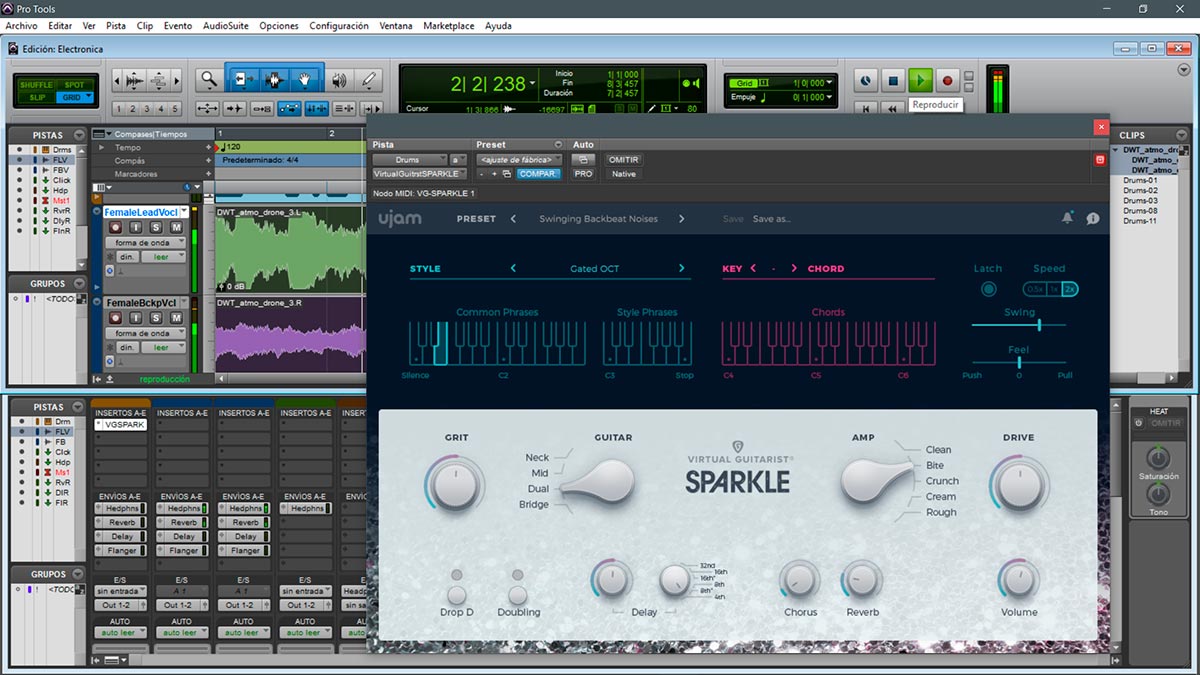Open the AudioSuite menu

(x=226, y=26)
